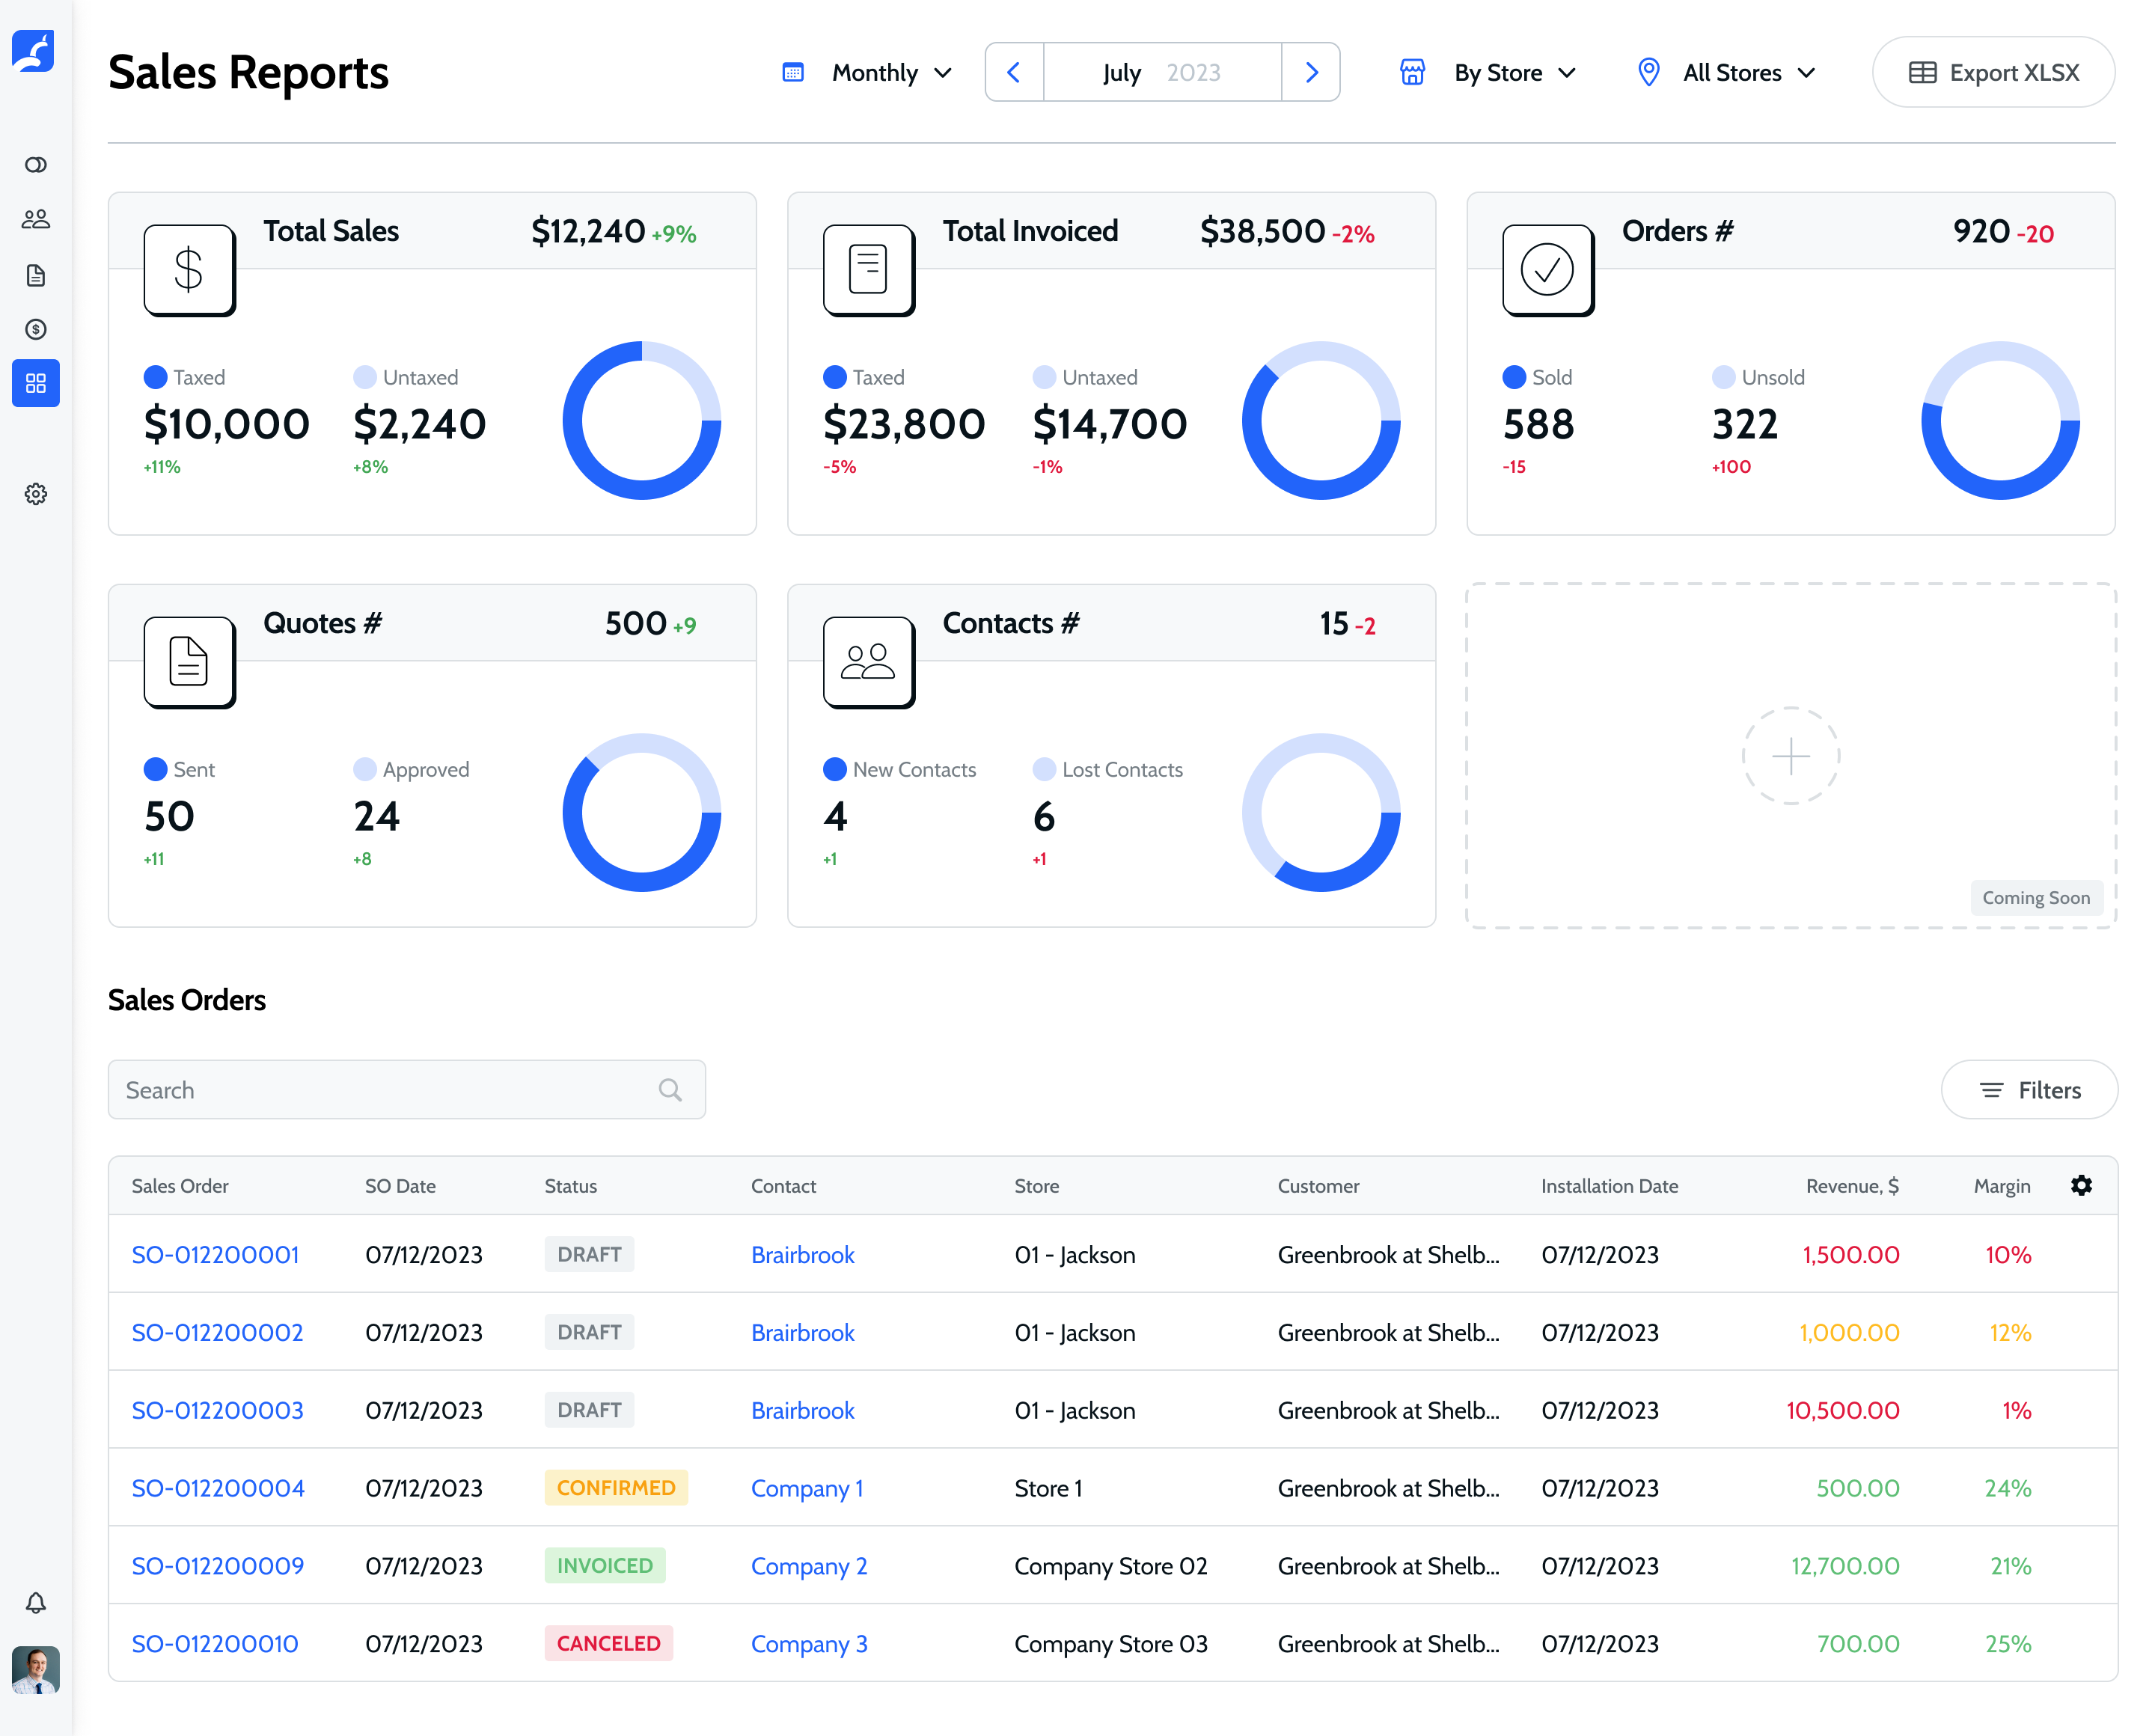
Task: Click the toggle icon atop the sidebar
Action: tap(36, 165)
